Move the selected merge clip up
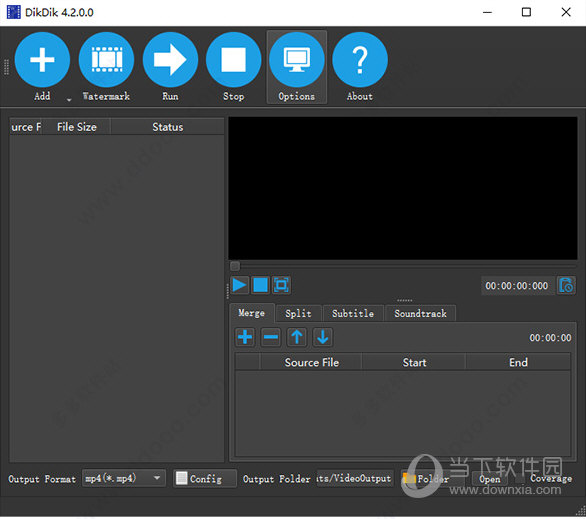This screenshot has height=519, width=586. pos(297,337)
